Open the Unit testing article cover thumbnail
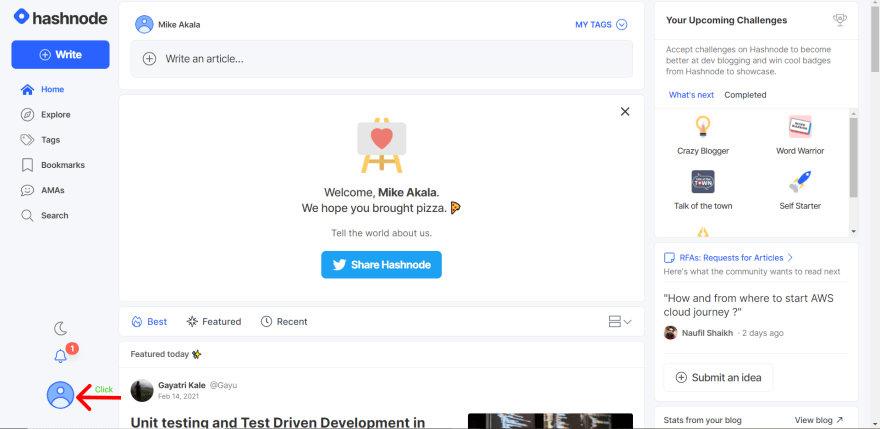 coord(550,421)
